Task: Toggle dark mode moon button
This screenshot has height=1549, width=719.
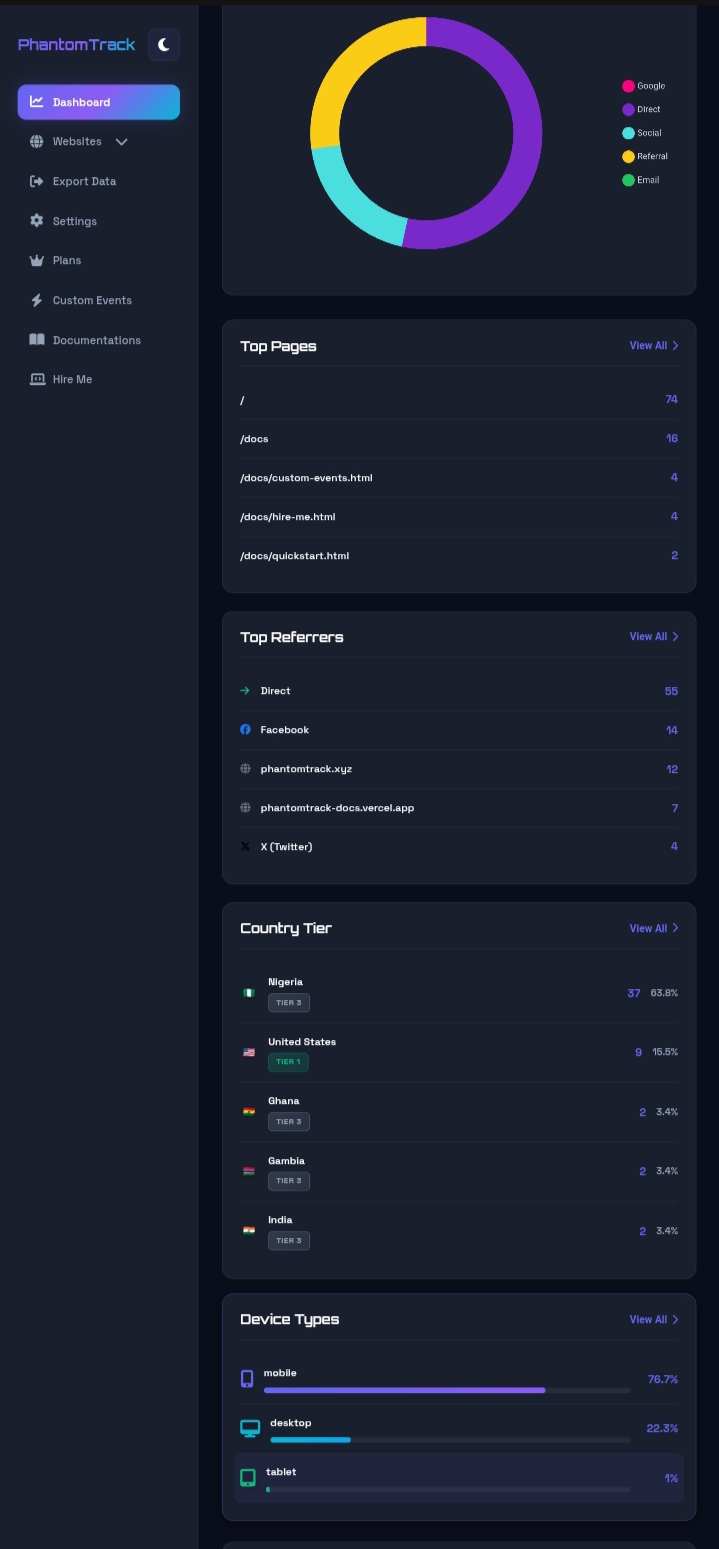Action: coord(163,45)
